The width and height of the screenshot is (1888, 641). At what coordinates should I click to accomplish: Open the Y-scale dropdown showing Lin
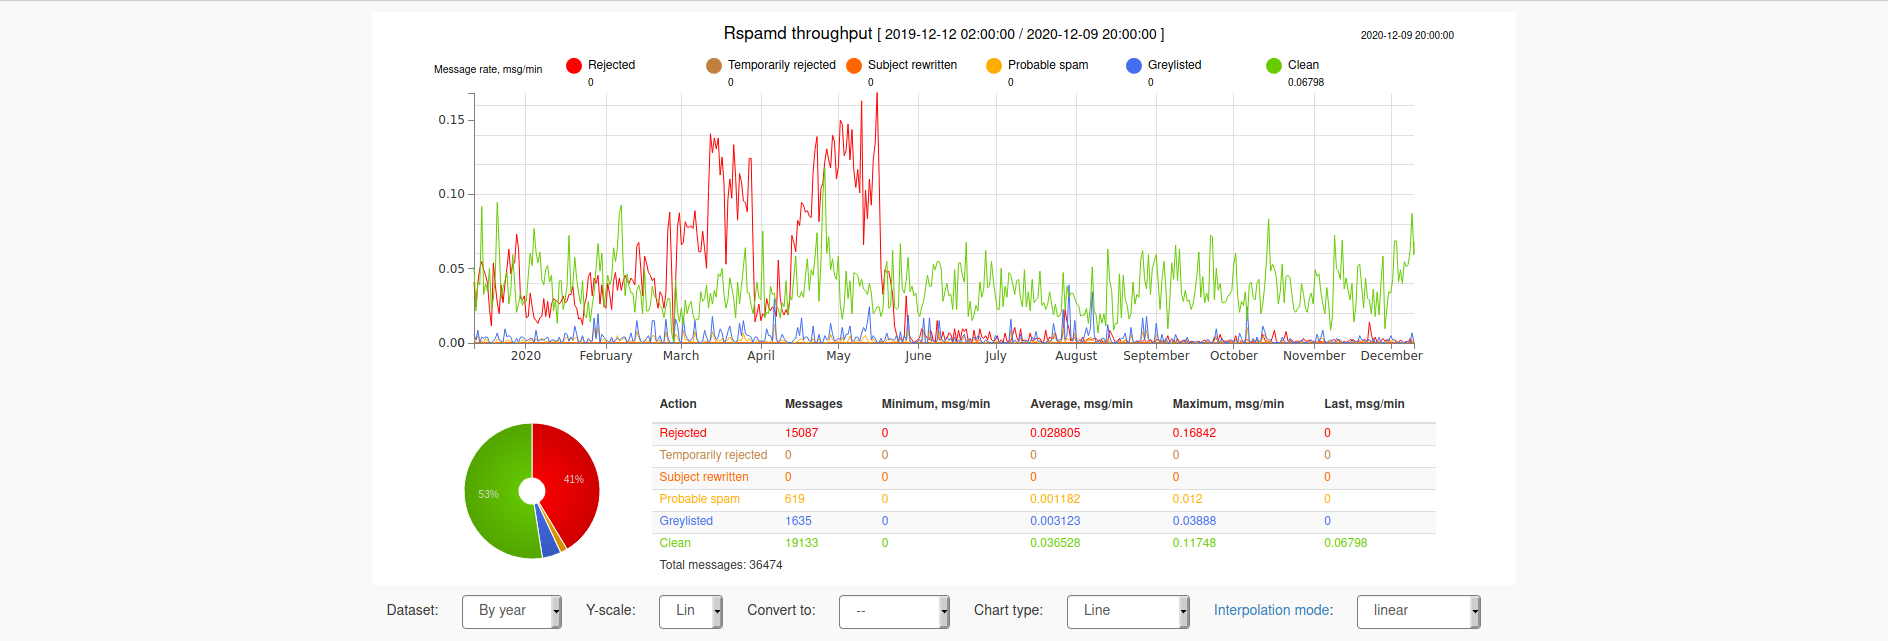[x=690, y=611]
